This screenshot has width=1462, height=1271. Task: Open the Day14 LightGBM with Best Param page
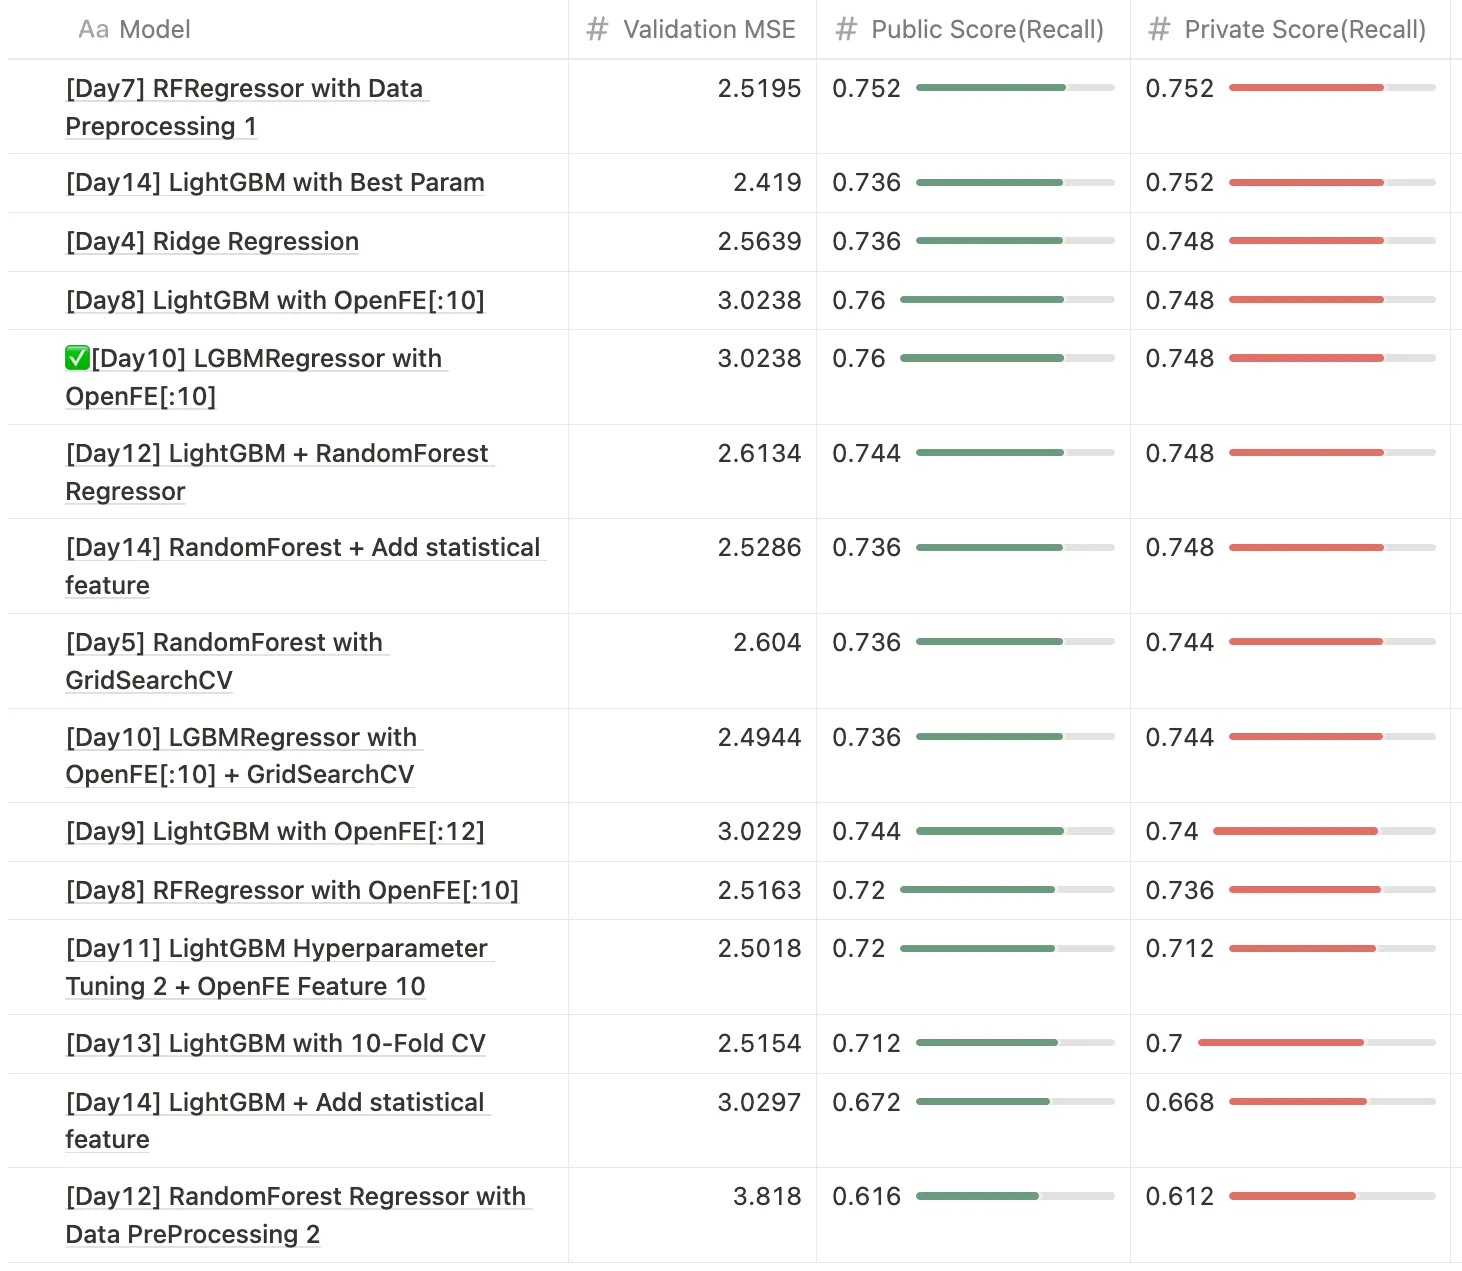275,183
